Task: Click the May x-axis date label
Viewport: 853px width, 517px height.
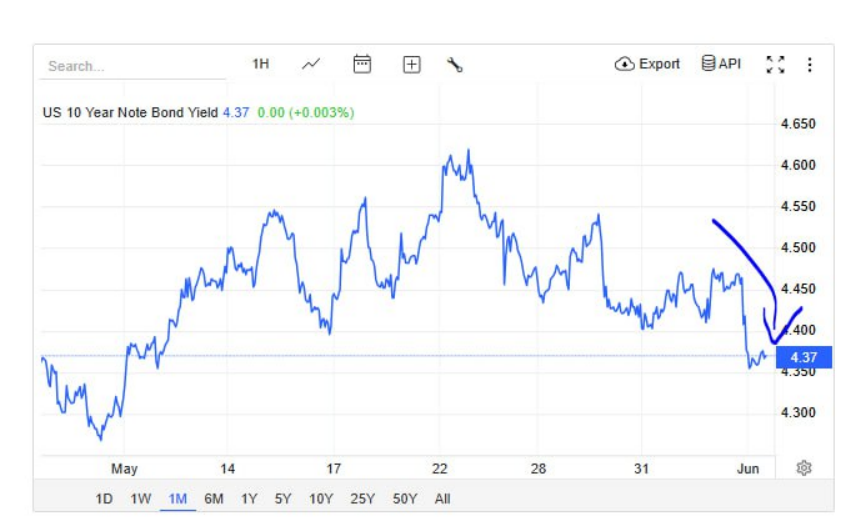Action: pos(124,469)
